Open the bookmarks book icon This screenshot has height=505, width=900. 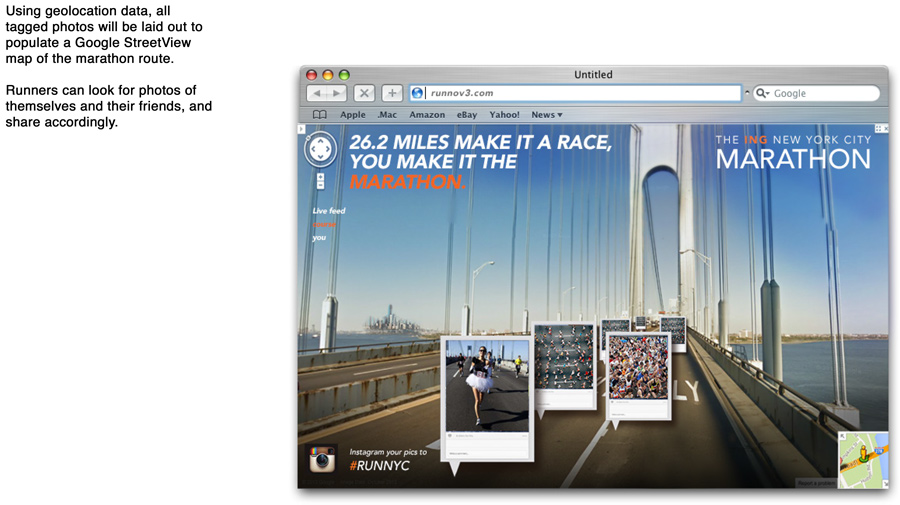coord(320,115)
